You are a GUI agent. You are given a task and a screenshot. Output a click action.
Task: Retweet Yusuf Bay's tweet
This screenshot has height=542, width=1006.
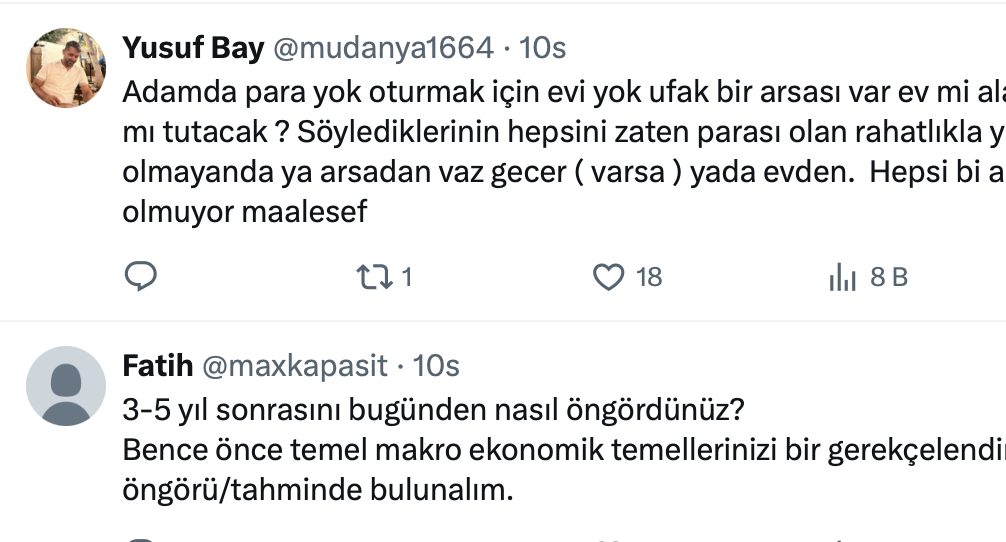pos(374,276)
